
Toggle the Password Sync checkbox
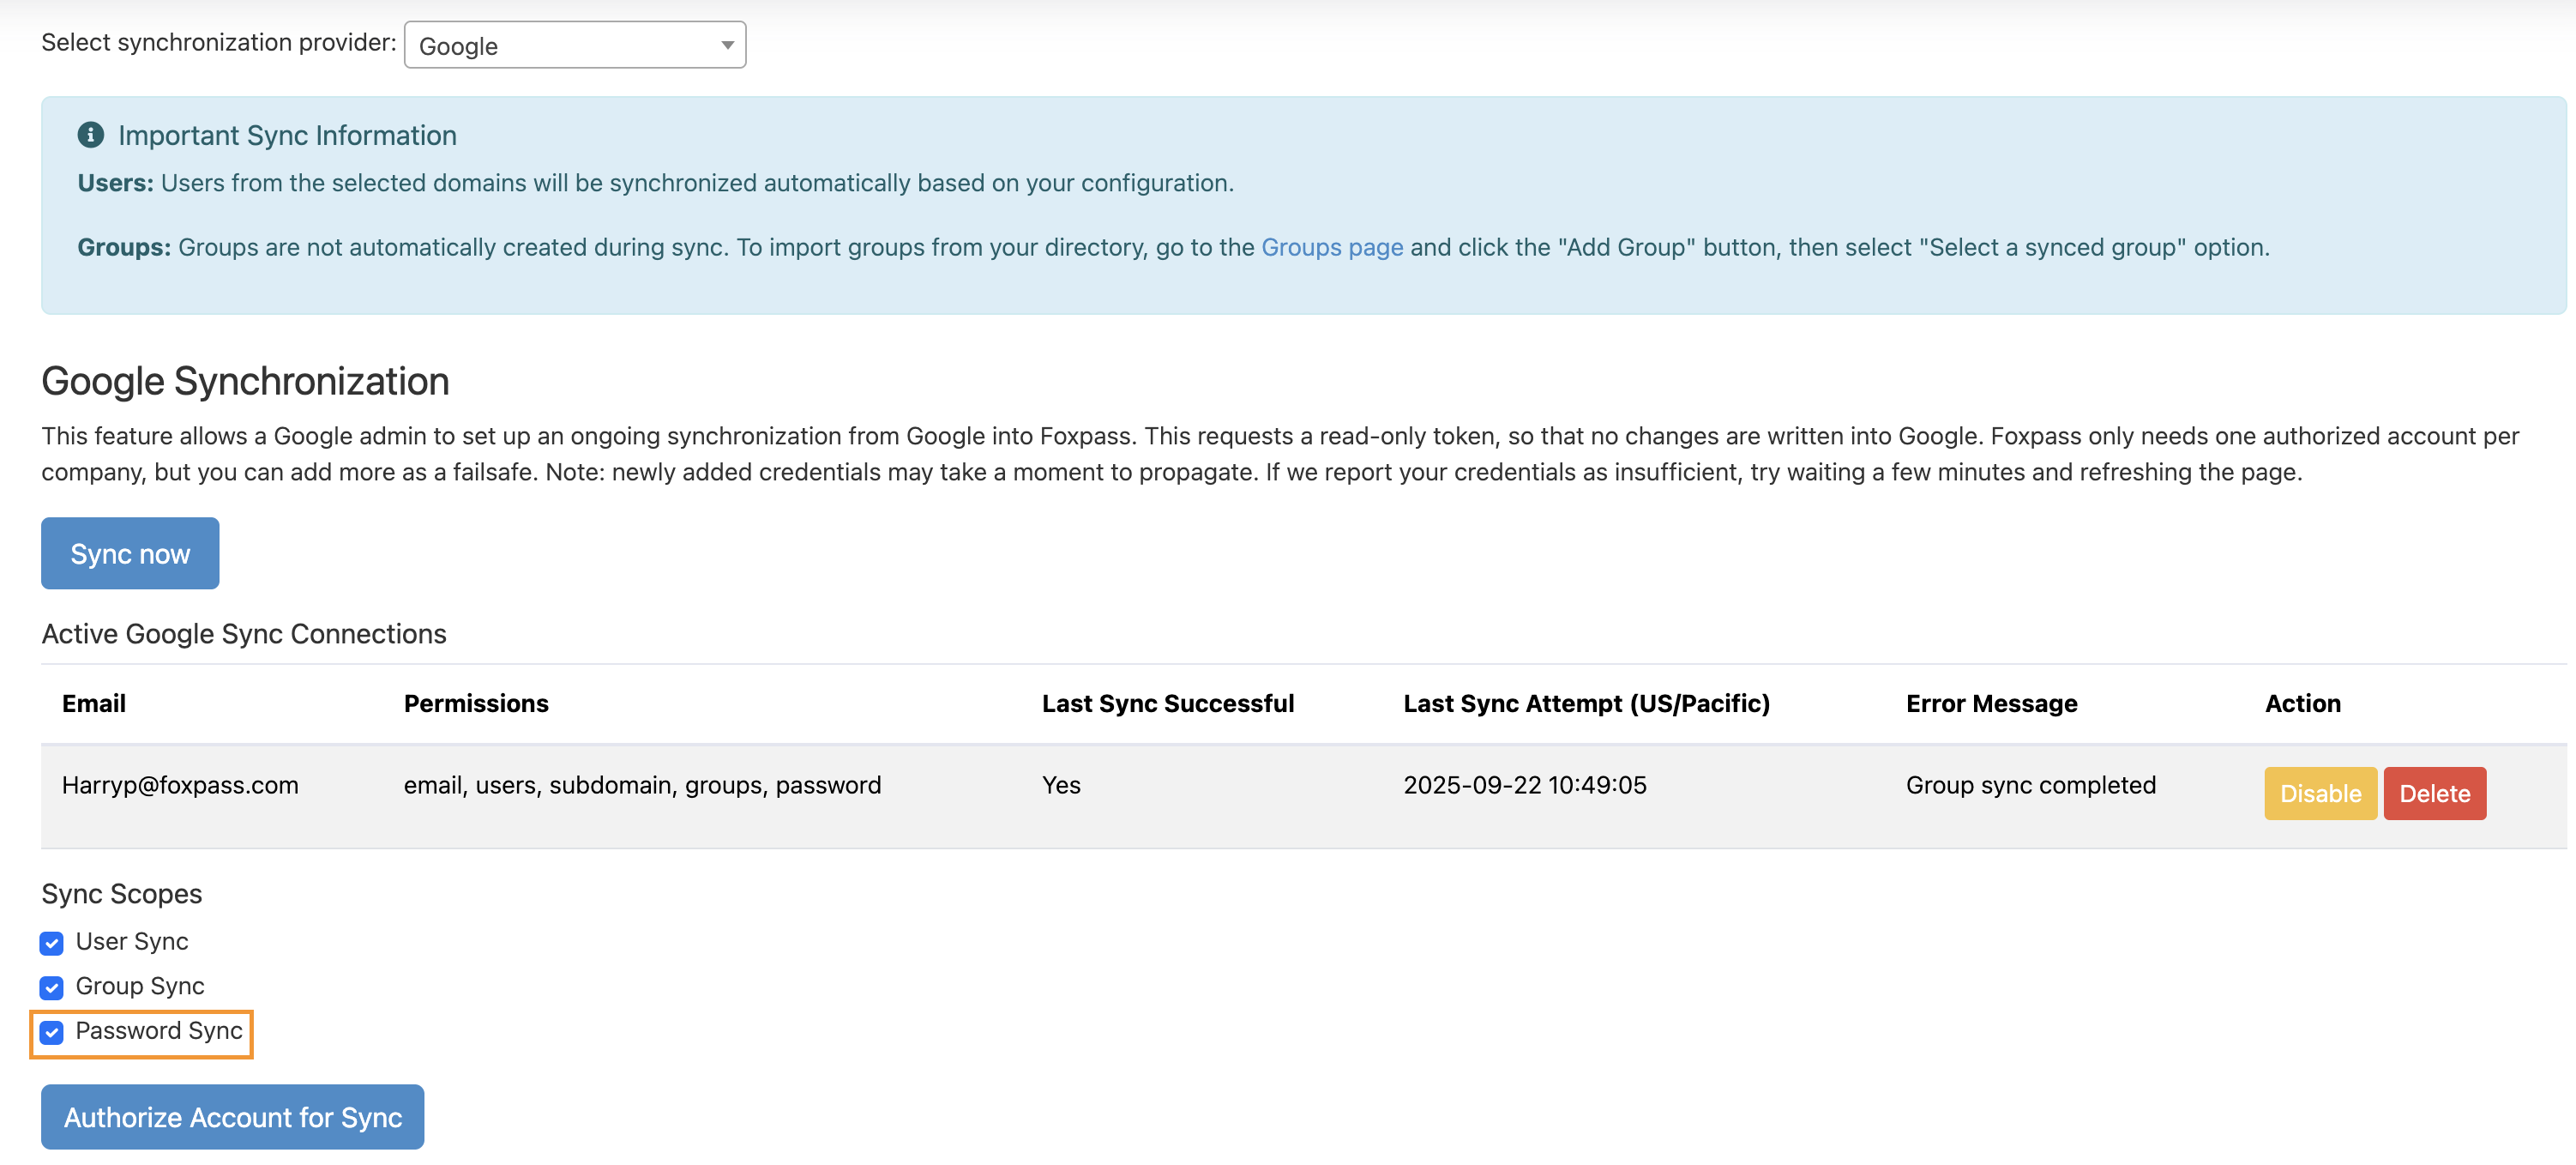click(x=52, y=1032)
